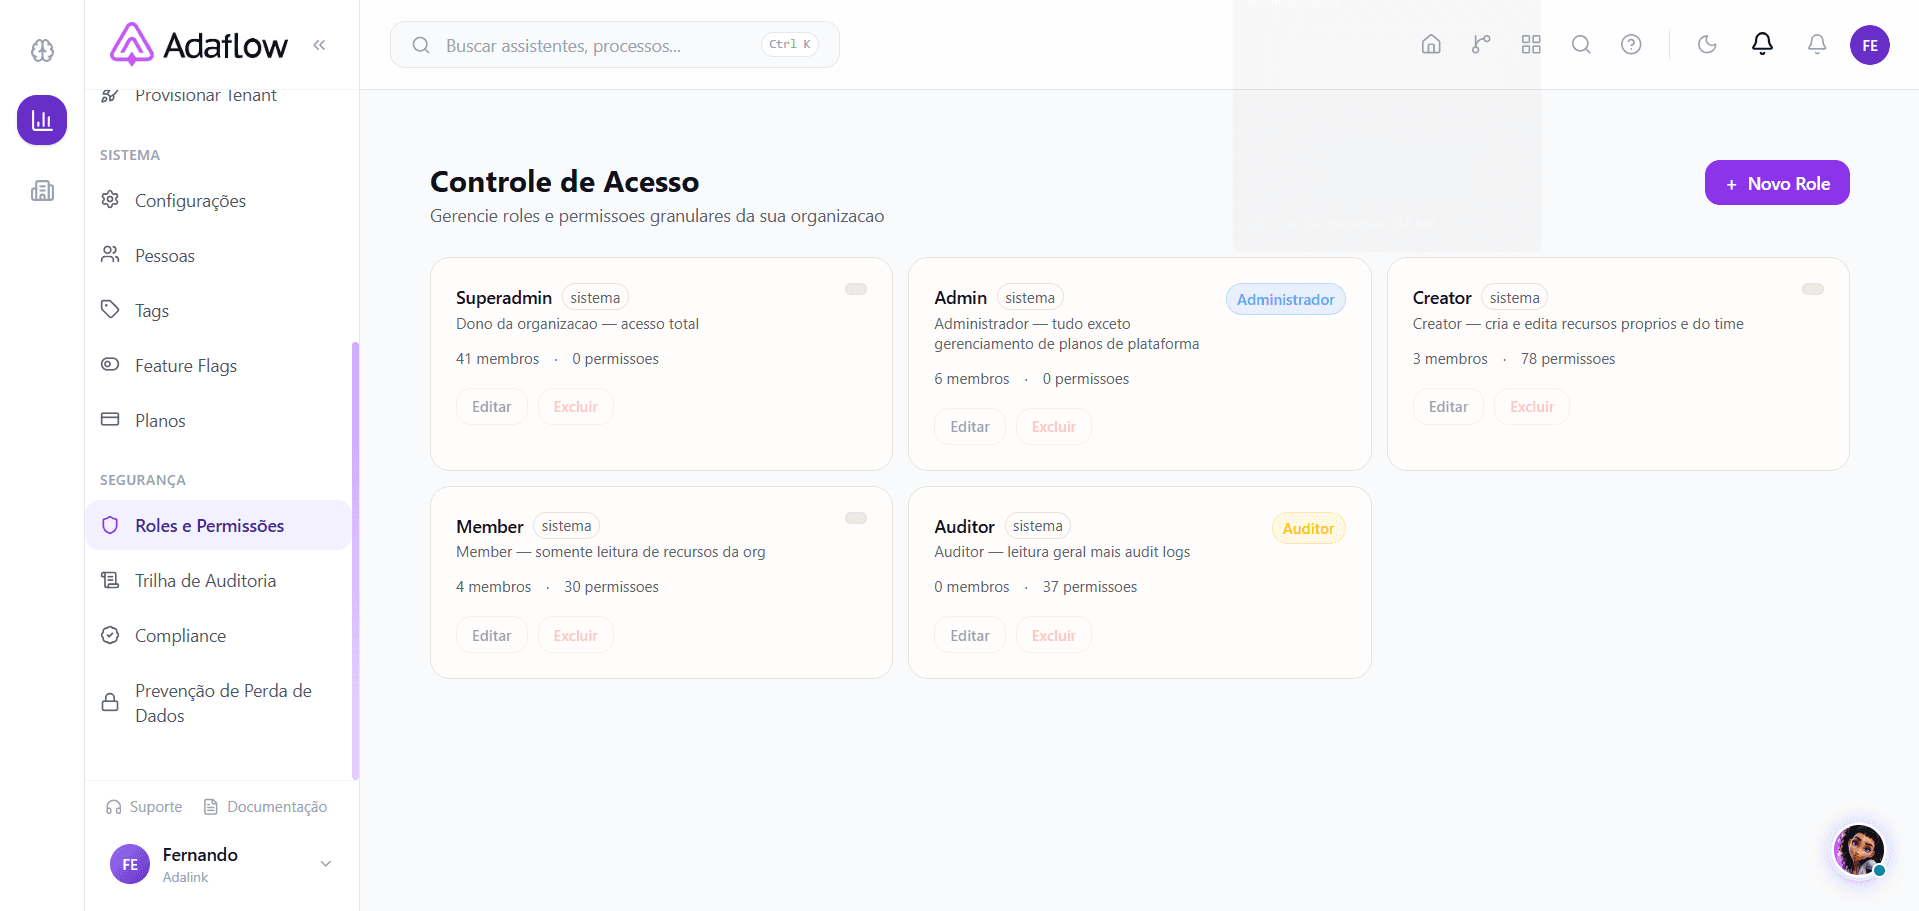Click the Adaflow logo

click(x=199, y=45)
